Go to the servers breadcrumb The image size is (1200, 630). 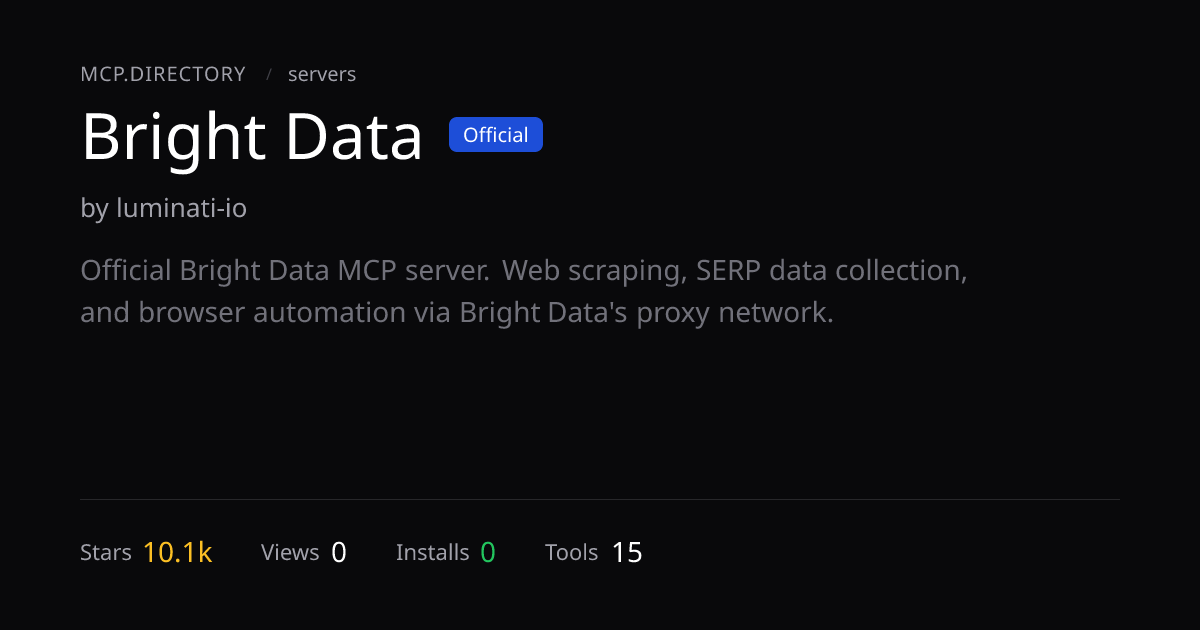click(x=322, y=74)
